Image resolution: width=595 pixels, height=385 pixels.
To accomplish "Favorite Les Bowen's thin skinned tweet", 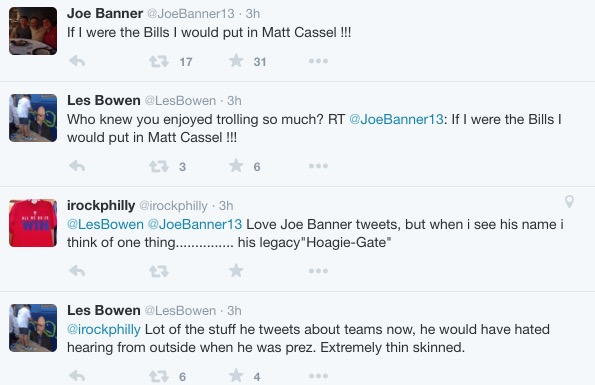I will point(236,376).
